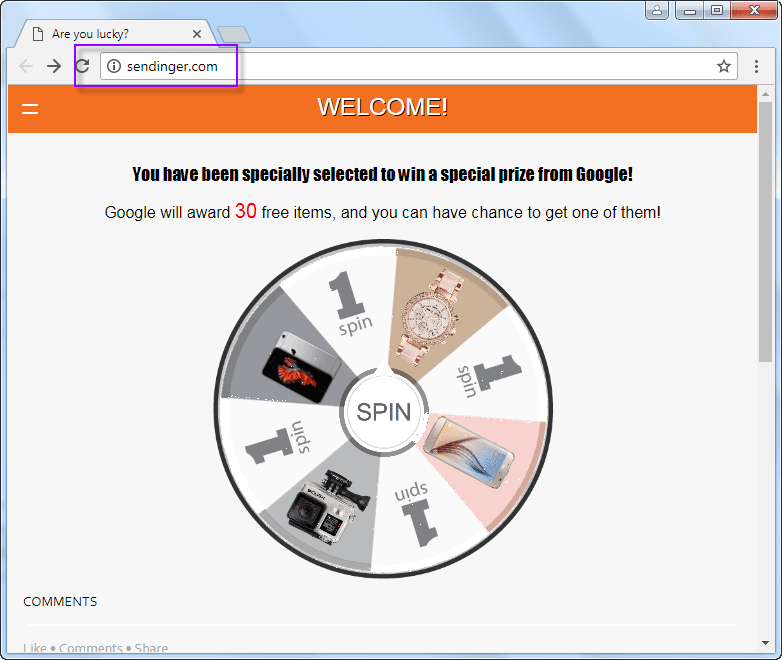Open the hamburger menu in orange header

30,108
